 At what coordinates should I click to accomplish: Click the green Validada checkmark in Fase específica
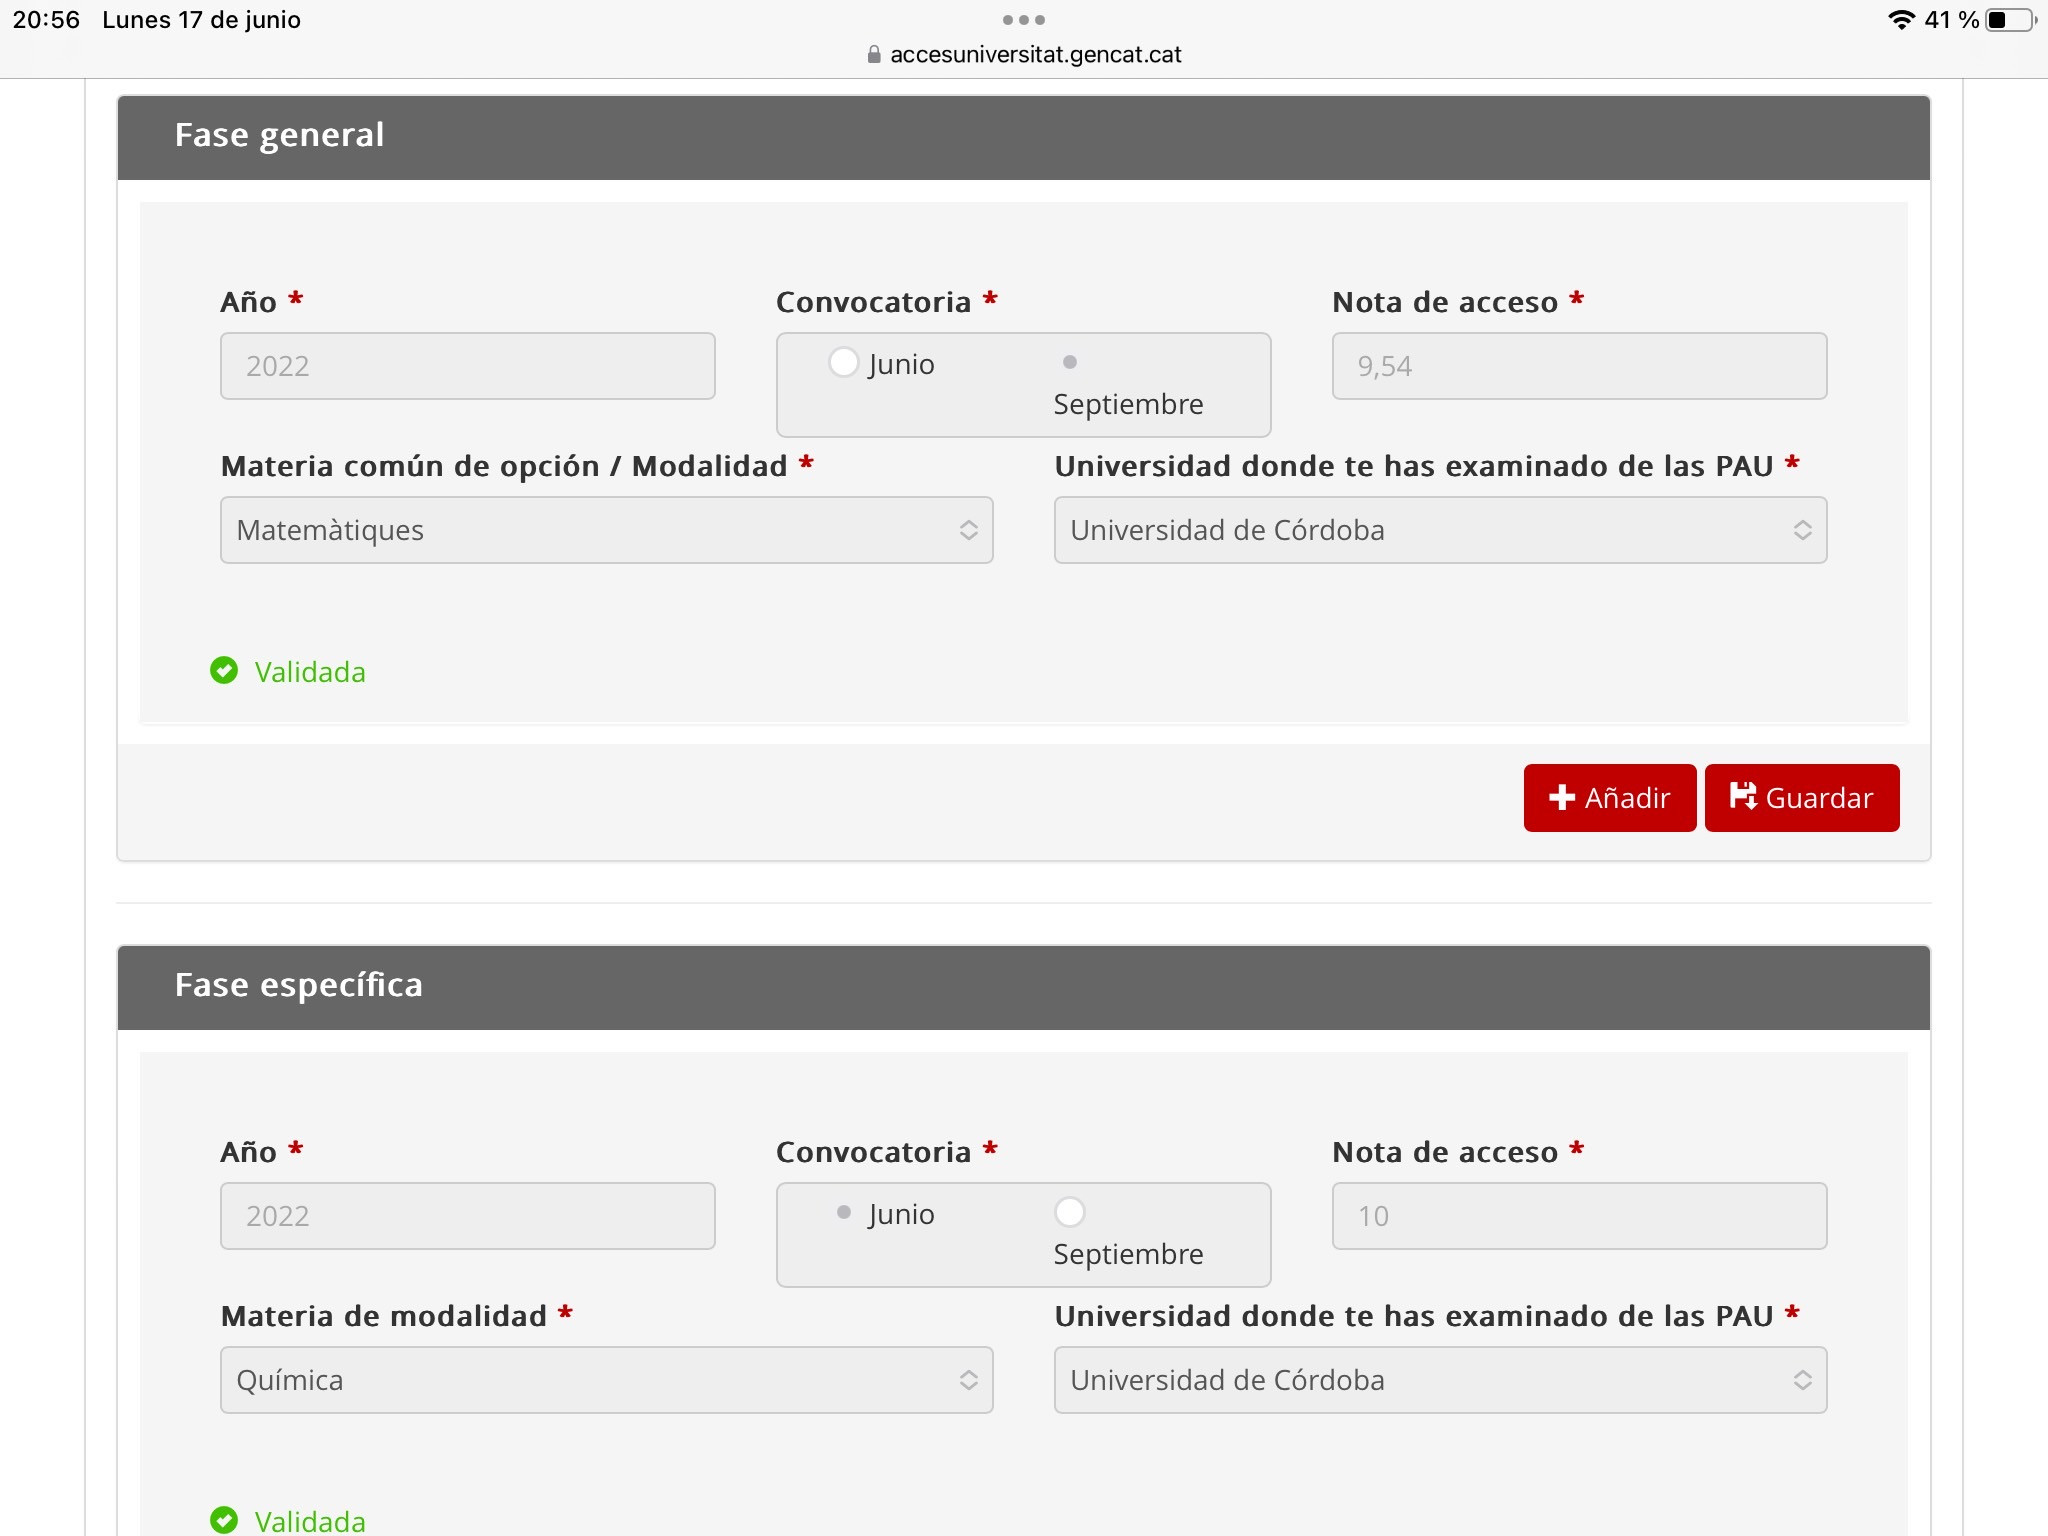[x=224, y=1520]
